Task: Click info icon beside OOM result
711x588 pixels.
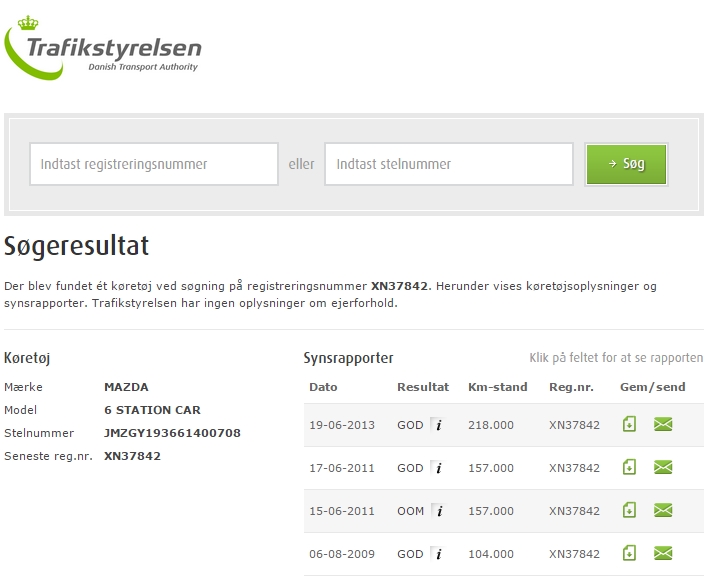Action: [437, 511]
